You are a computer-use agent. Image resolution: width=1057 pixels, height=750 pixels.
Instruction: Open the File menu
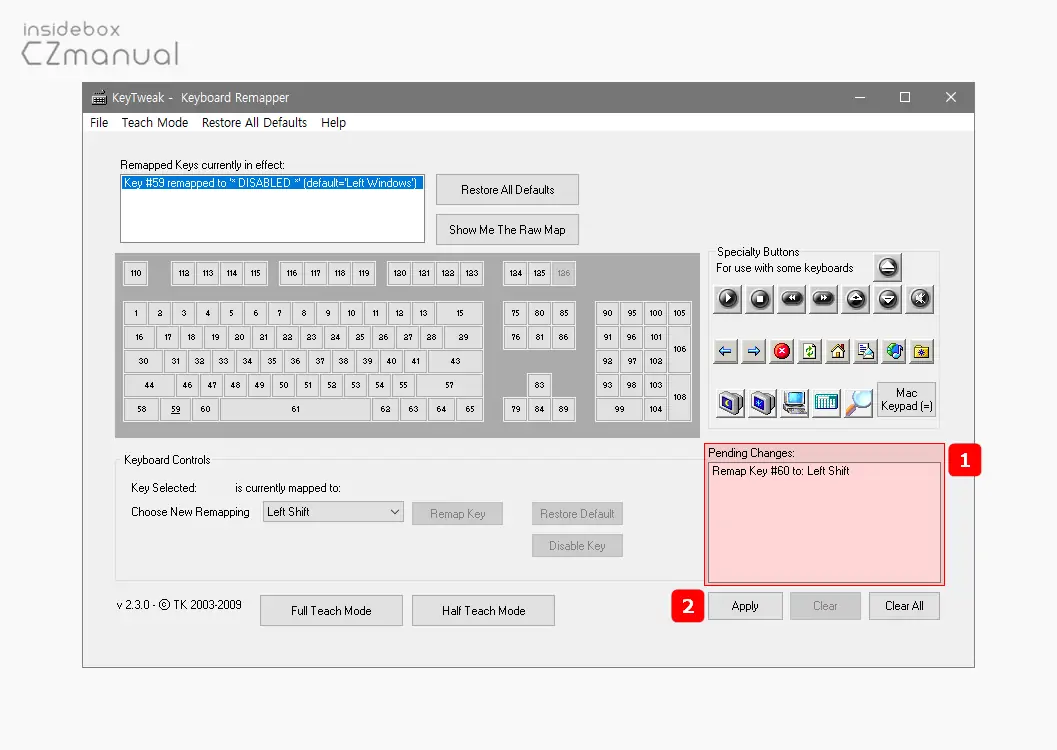[x=99, y=123]
